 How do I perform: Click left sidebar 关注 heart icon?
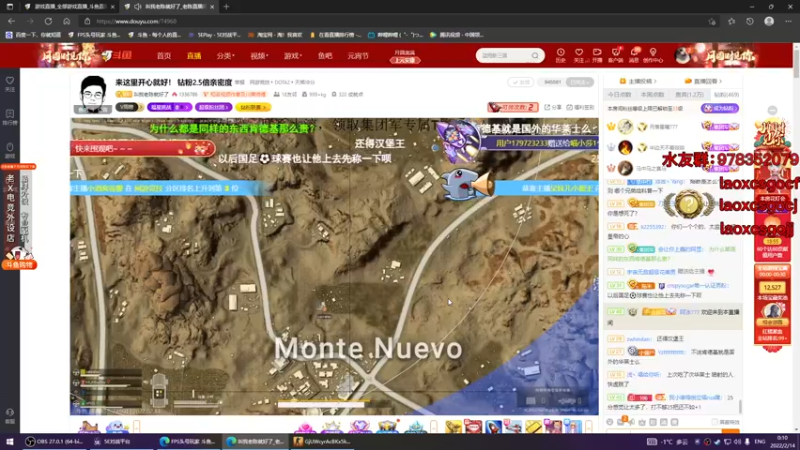pos(10,81)
